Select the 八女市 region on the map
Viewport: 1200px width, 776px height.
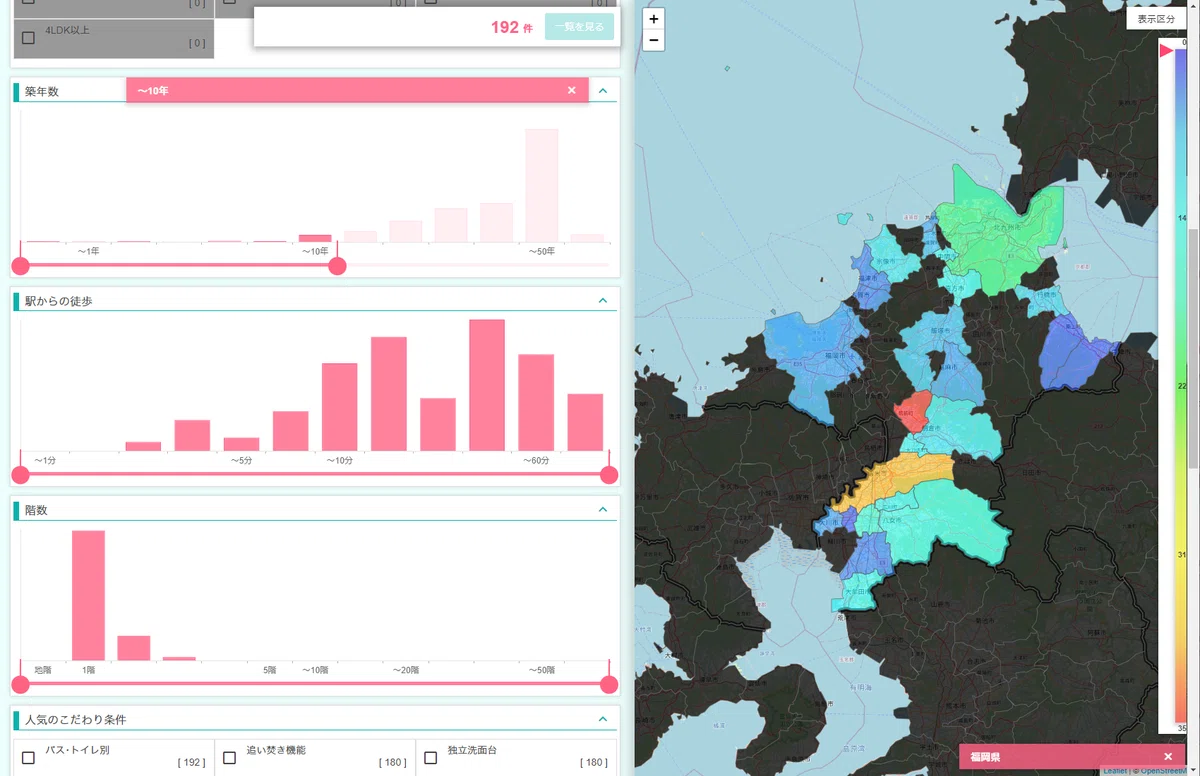(940, 525)
